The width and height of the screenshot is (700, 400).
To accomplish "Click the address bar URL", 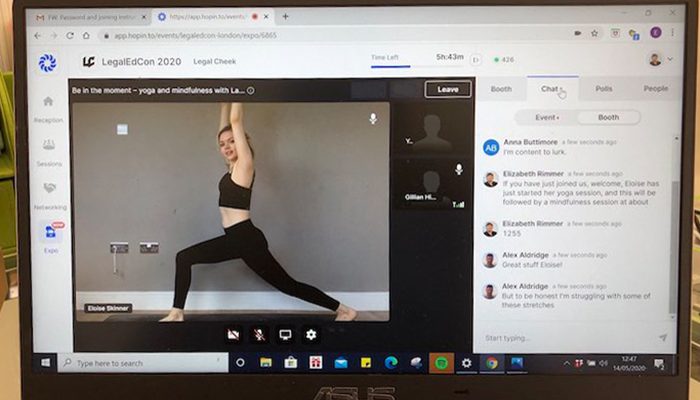I will 195,35.
